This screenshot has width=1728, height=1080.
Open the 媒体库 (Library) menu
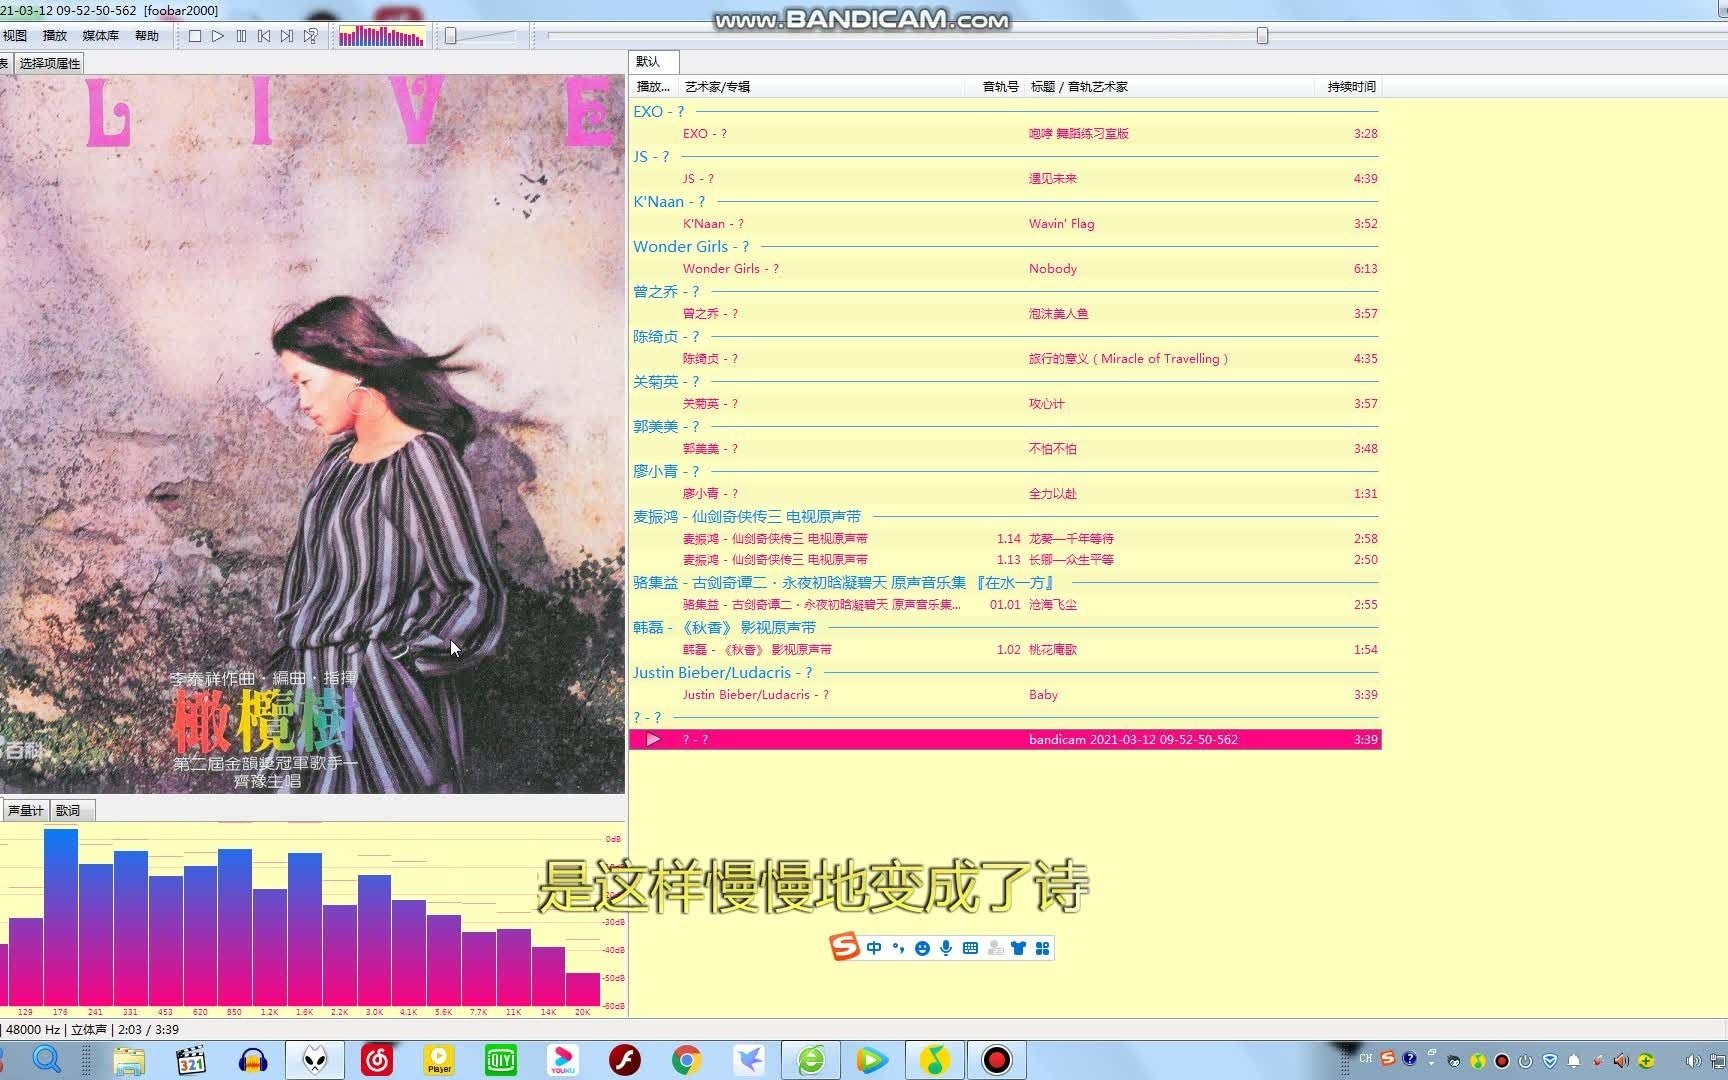(100, 36)
